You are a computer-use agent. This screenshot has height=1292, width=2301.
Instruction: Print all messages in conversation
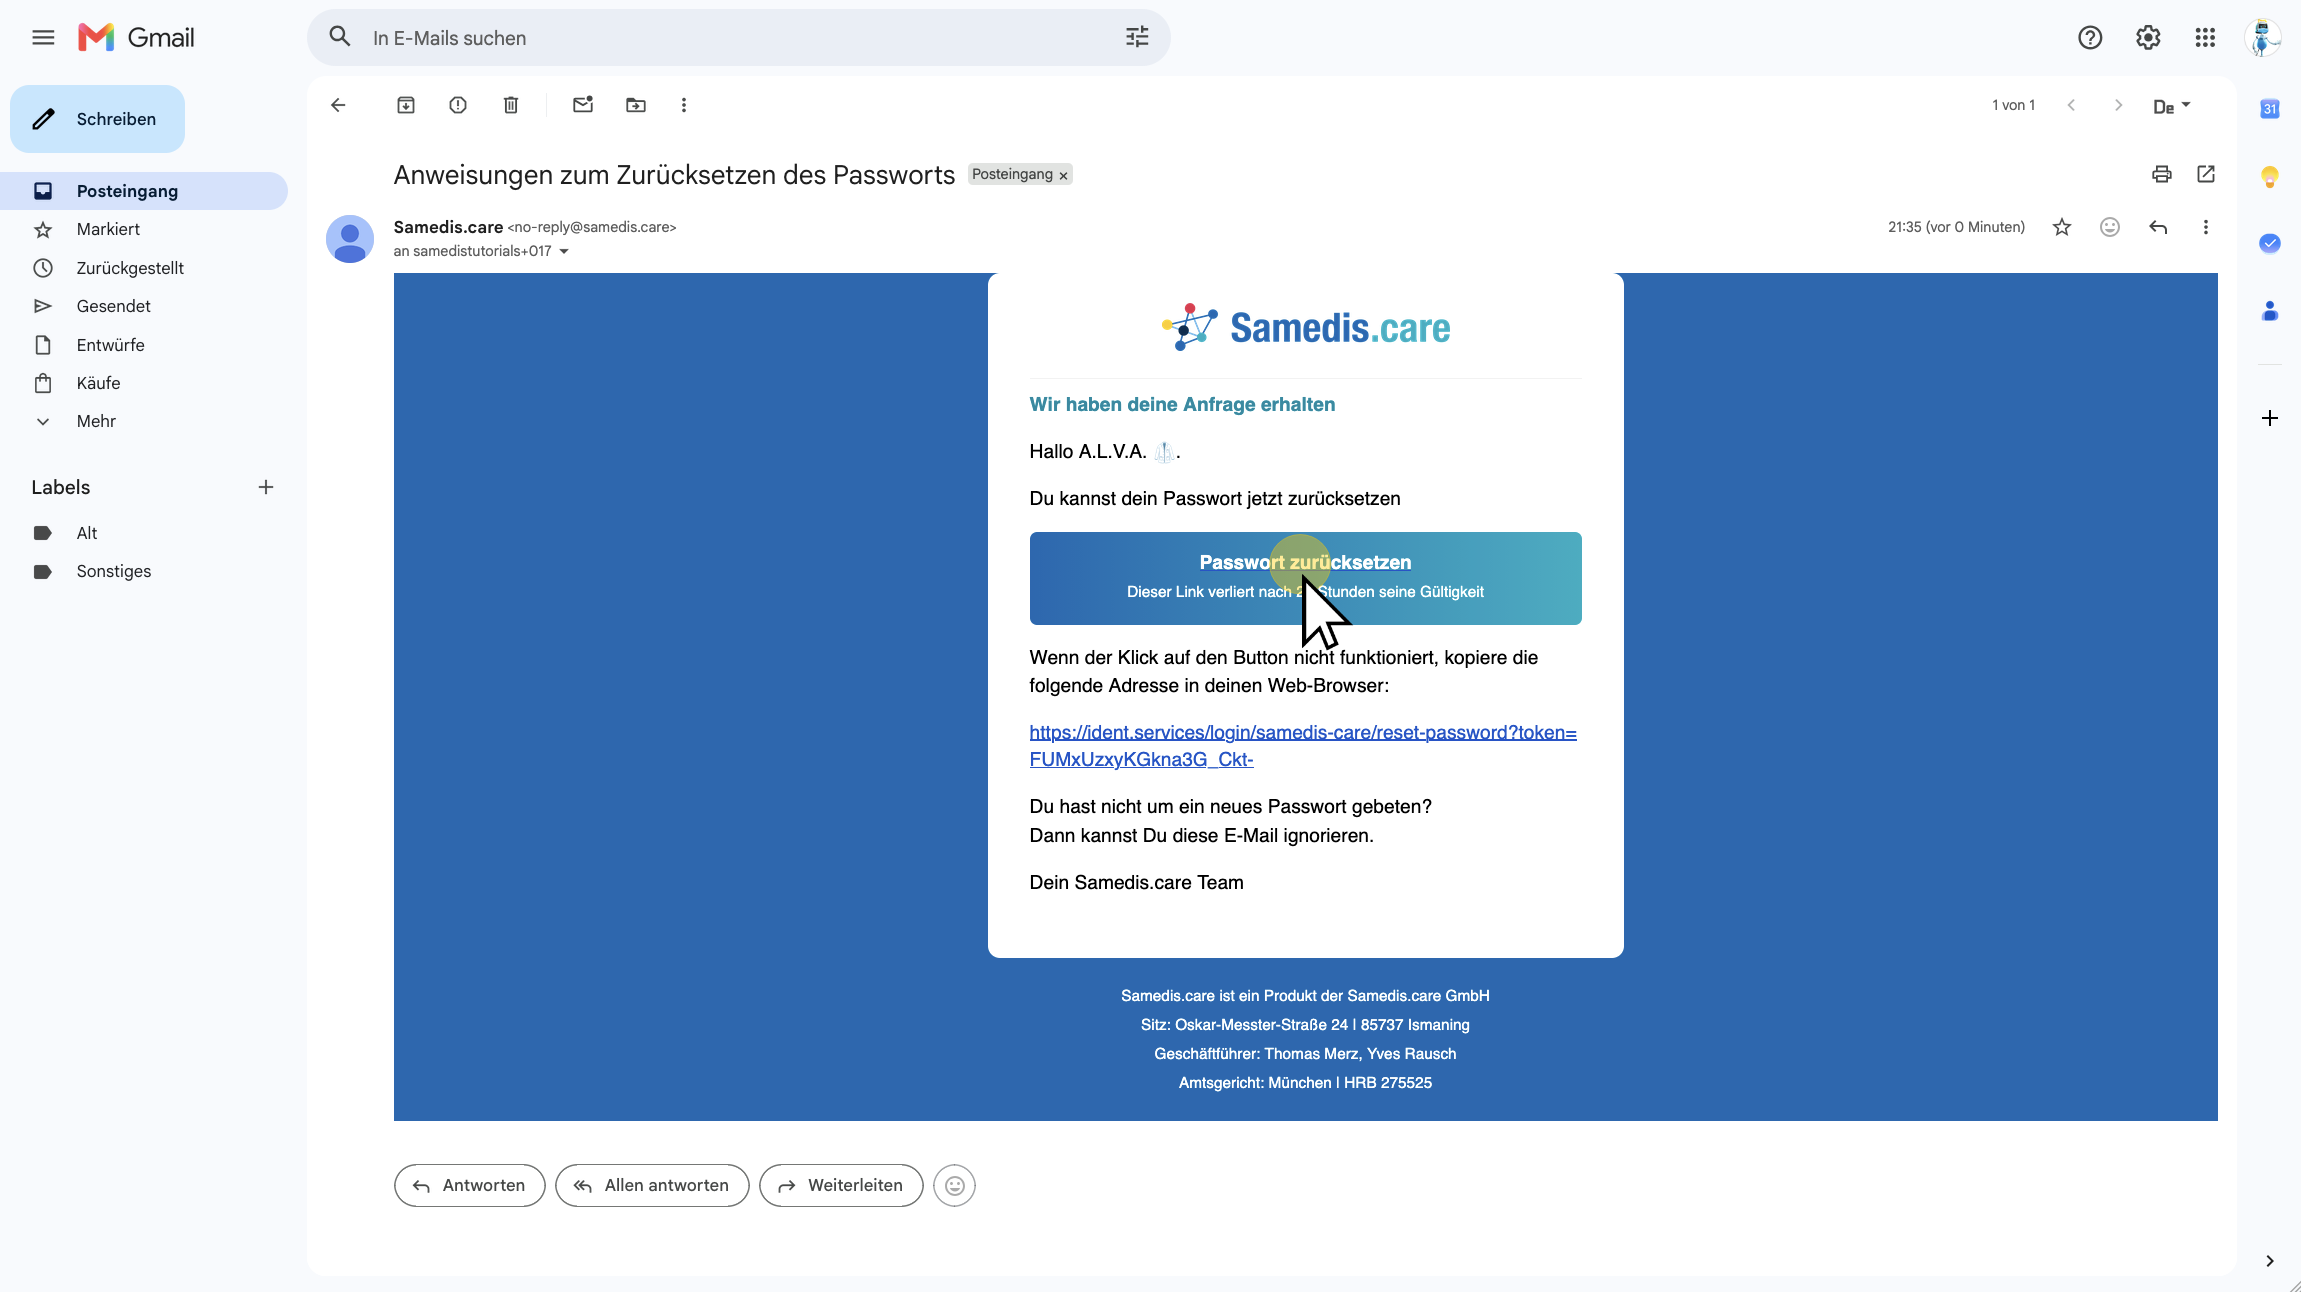point(2162,174)
